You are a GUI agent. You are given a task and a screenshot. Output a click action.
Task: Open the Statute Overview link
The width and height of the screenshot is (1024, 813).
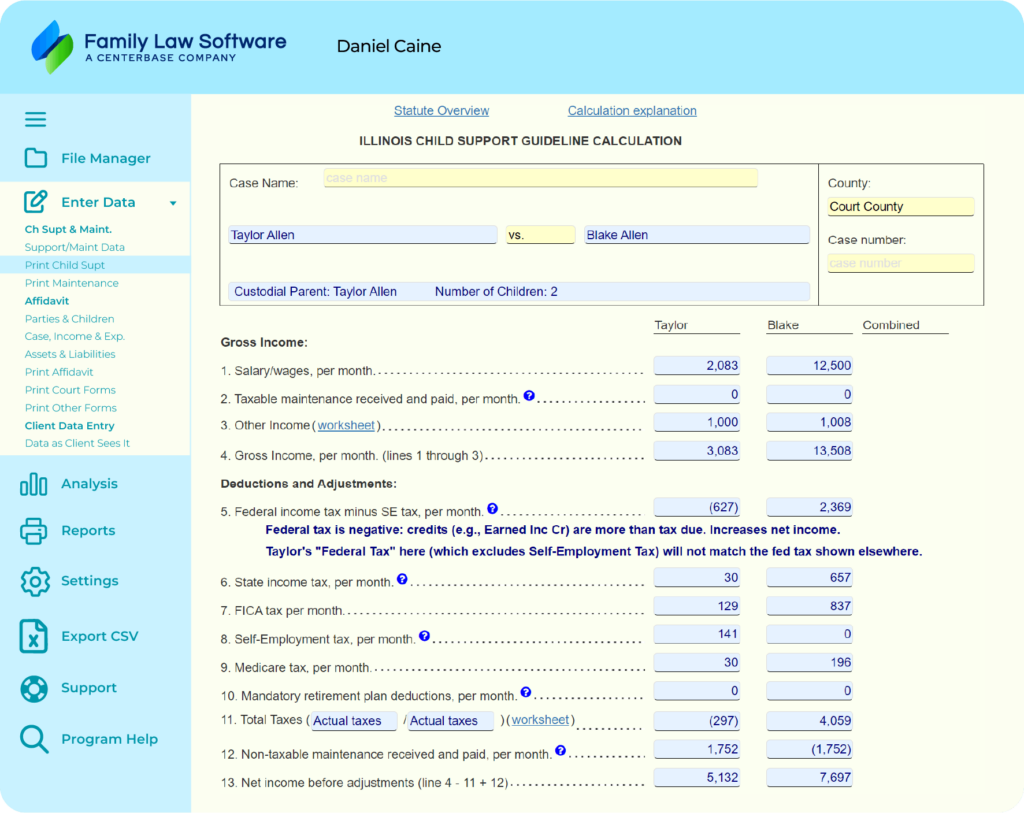441,111
